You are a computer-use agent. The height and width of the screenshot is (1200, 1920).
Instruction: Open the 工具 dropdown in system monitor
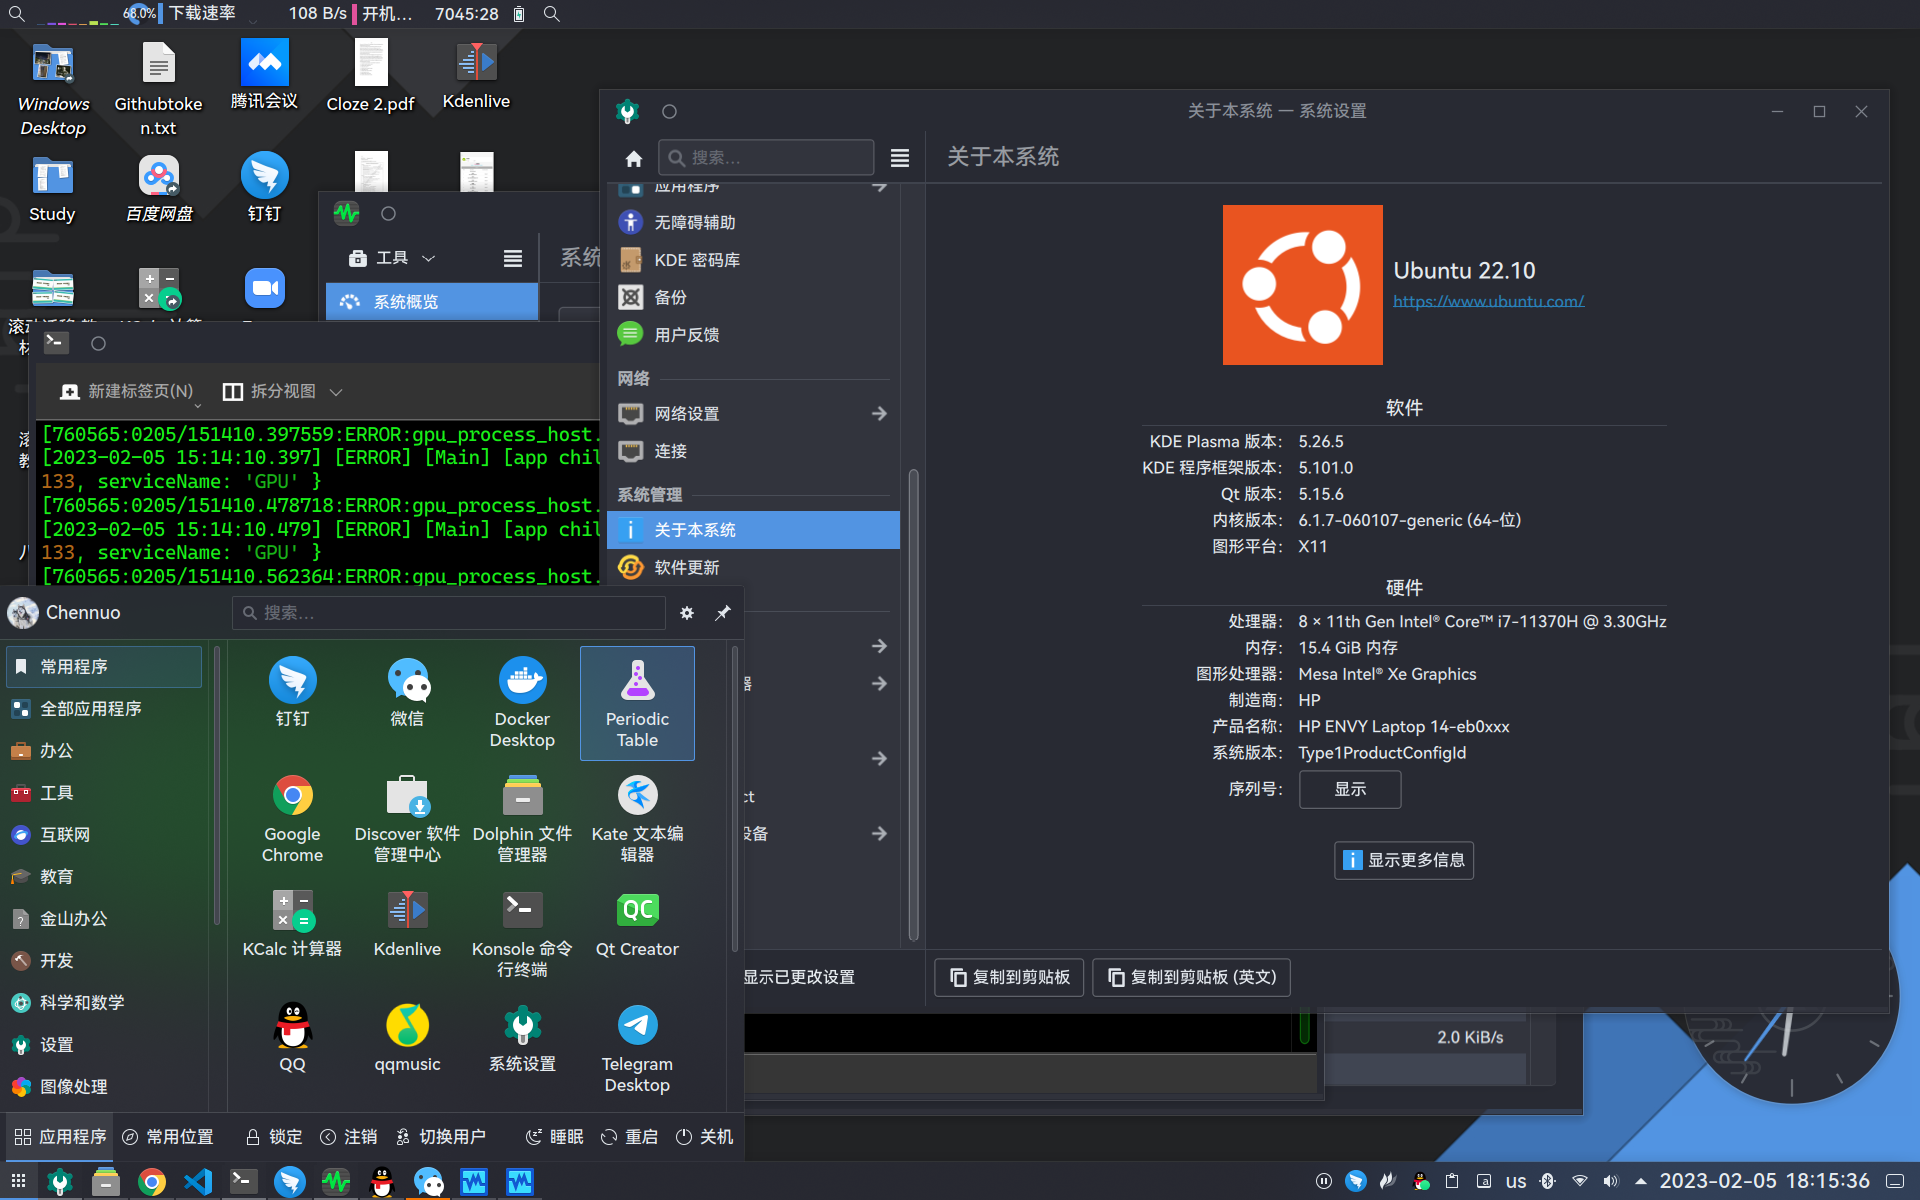[x=392, y=258]
